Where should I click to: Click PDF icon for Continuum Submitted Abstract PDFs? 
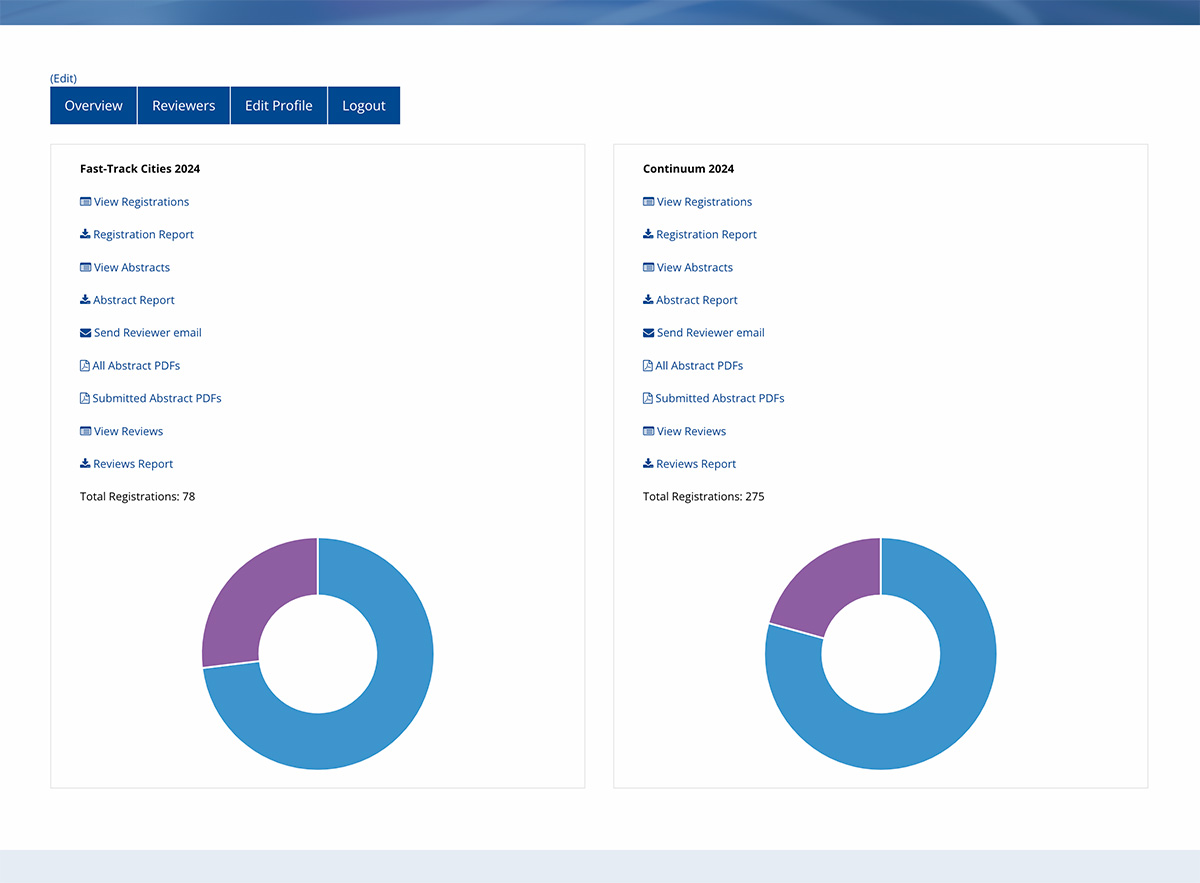coord(648,398)
